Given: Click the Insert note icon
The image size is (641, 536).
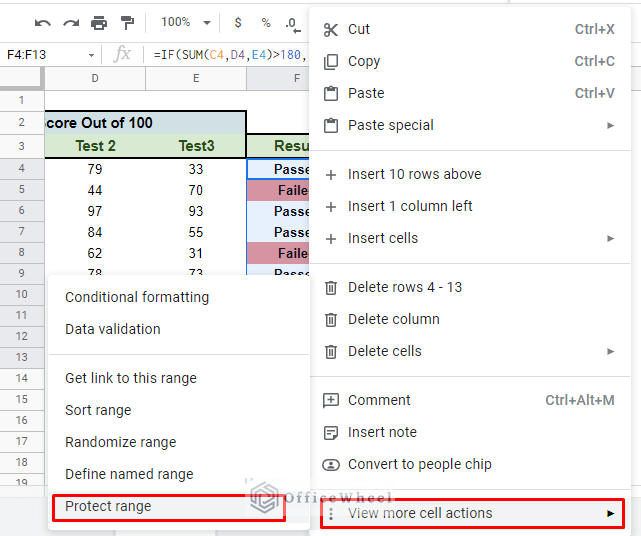Looking at the screenshot, I should [331, 433].
